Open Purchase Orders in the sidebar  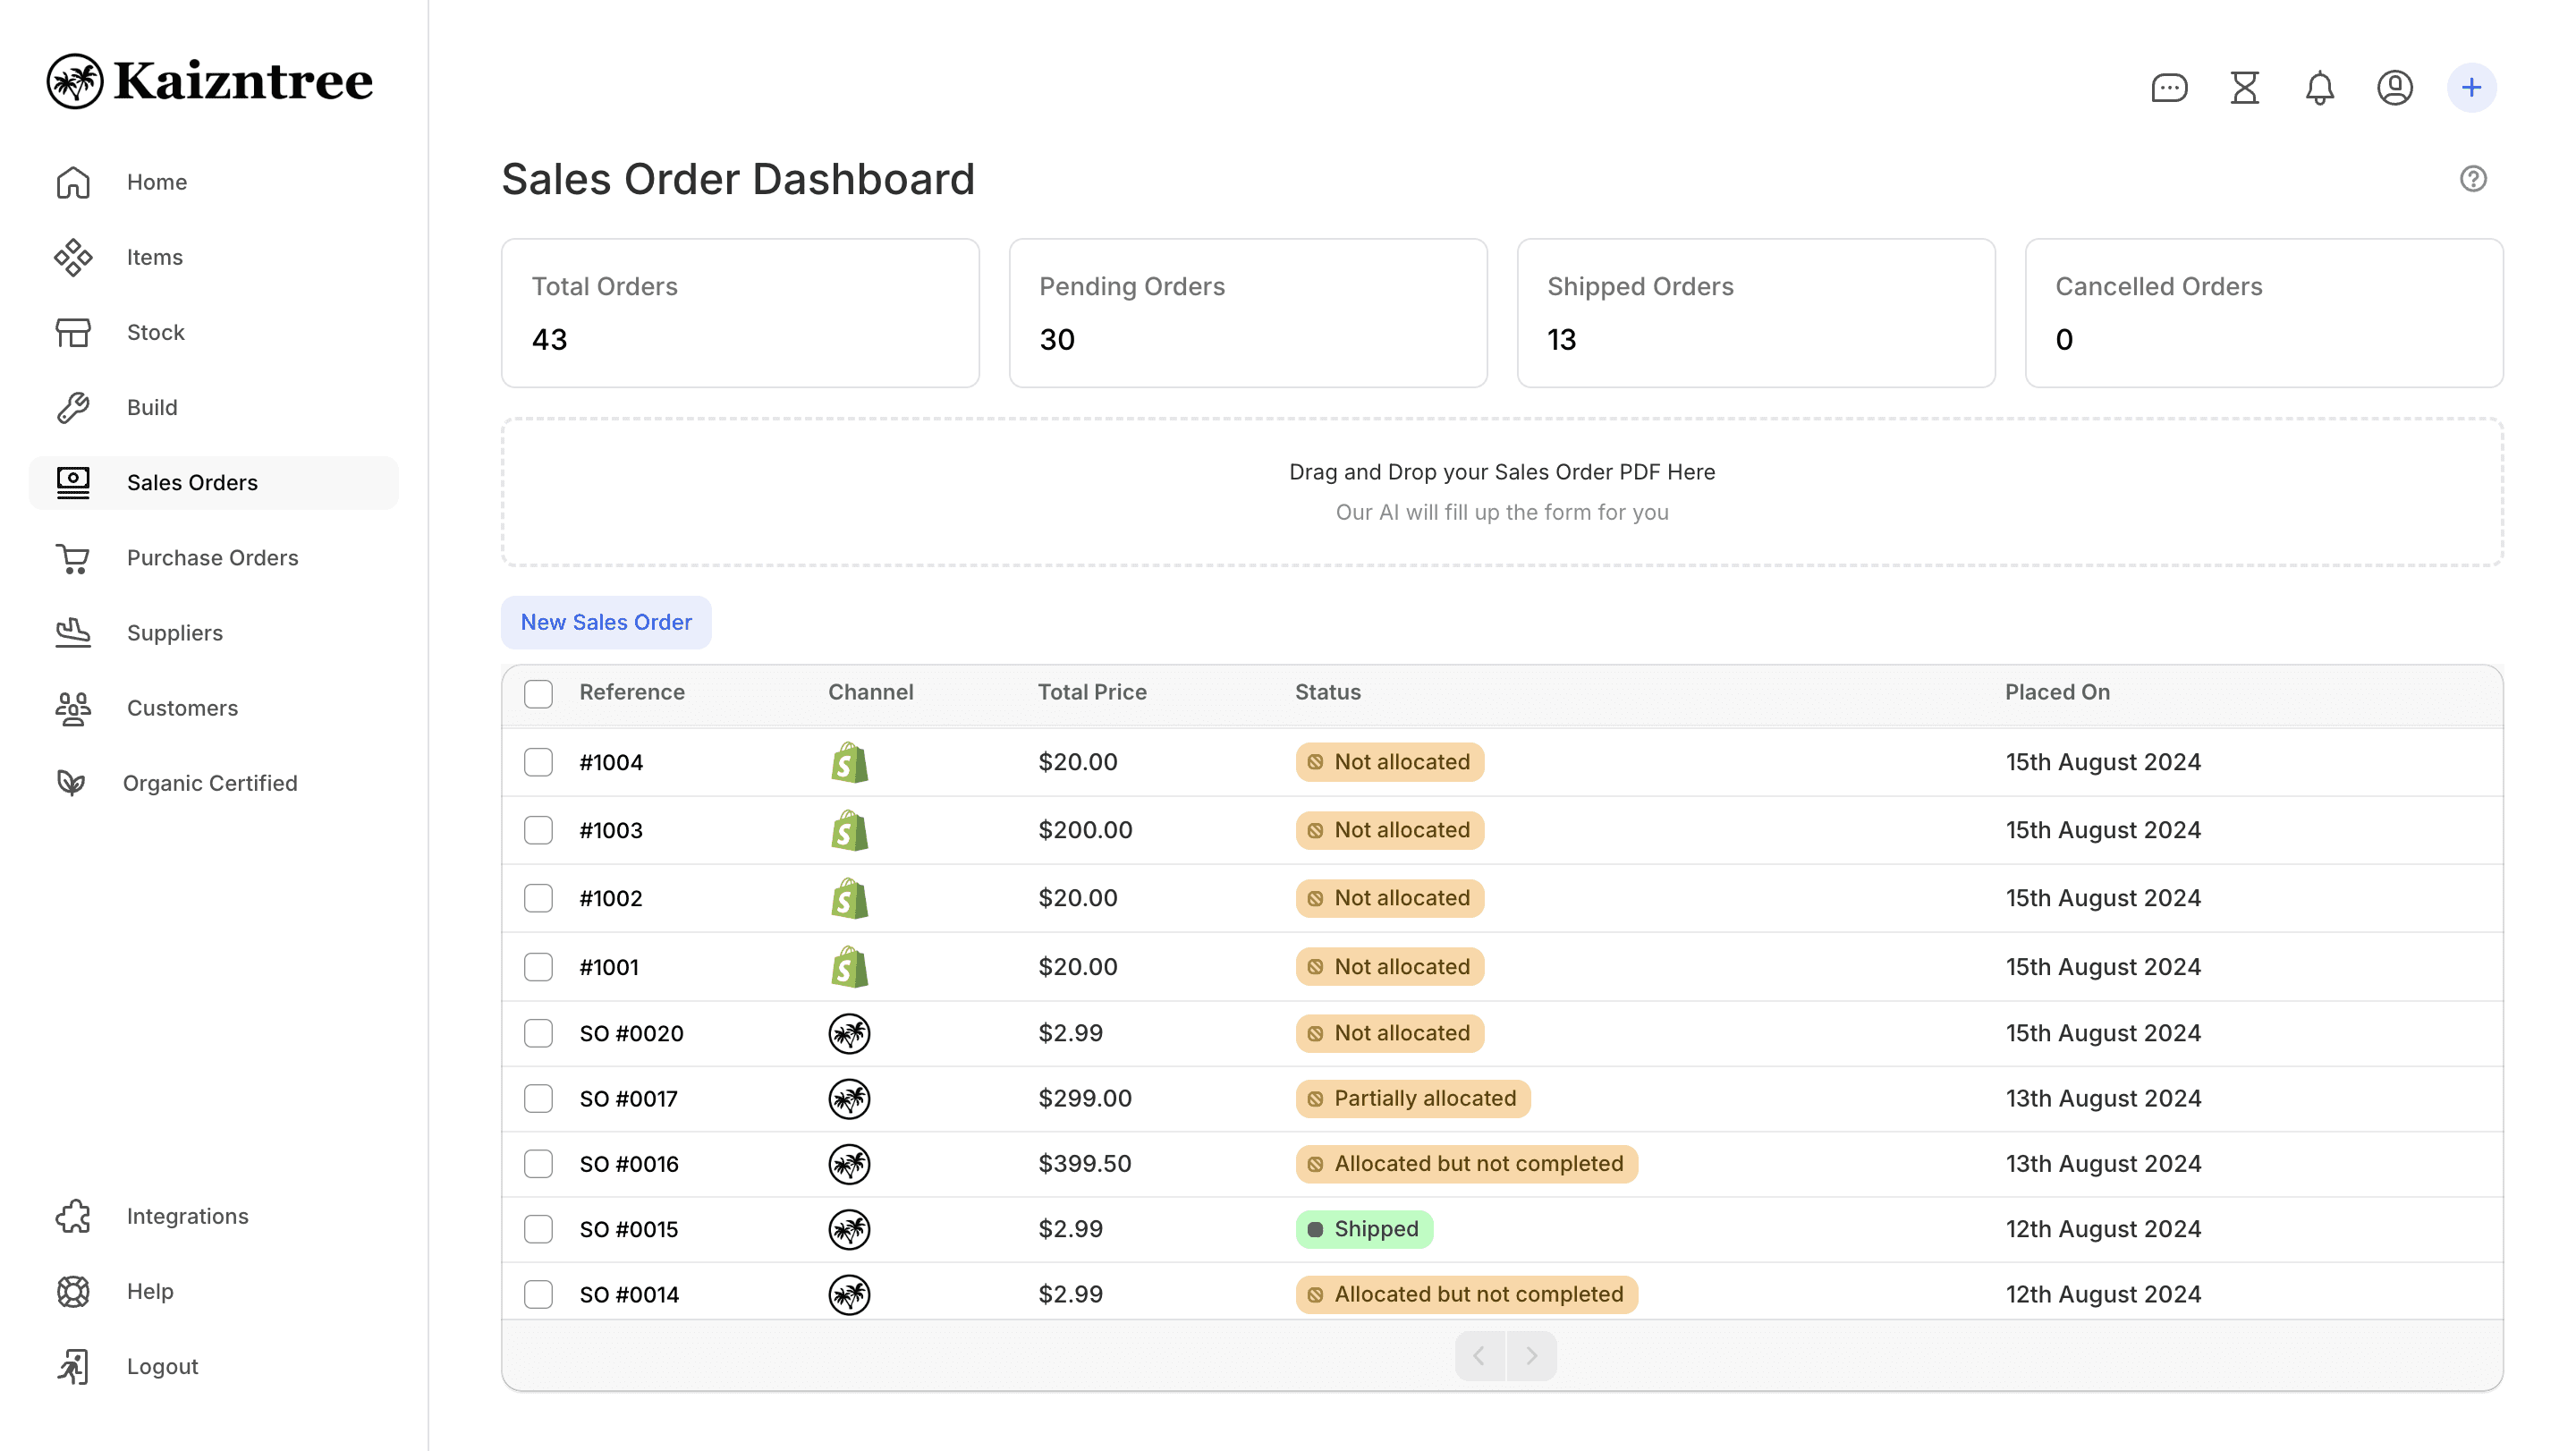212,558
